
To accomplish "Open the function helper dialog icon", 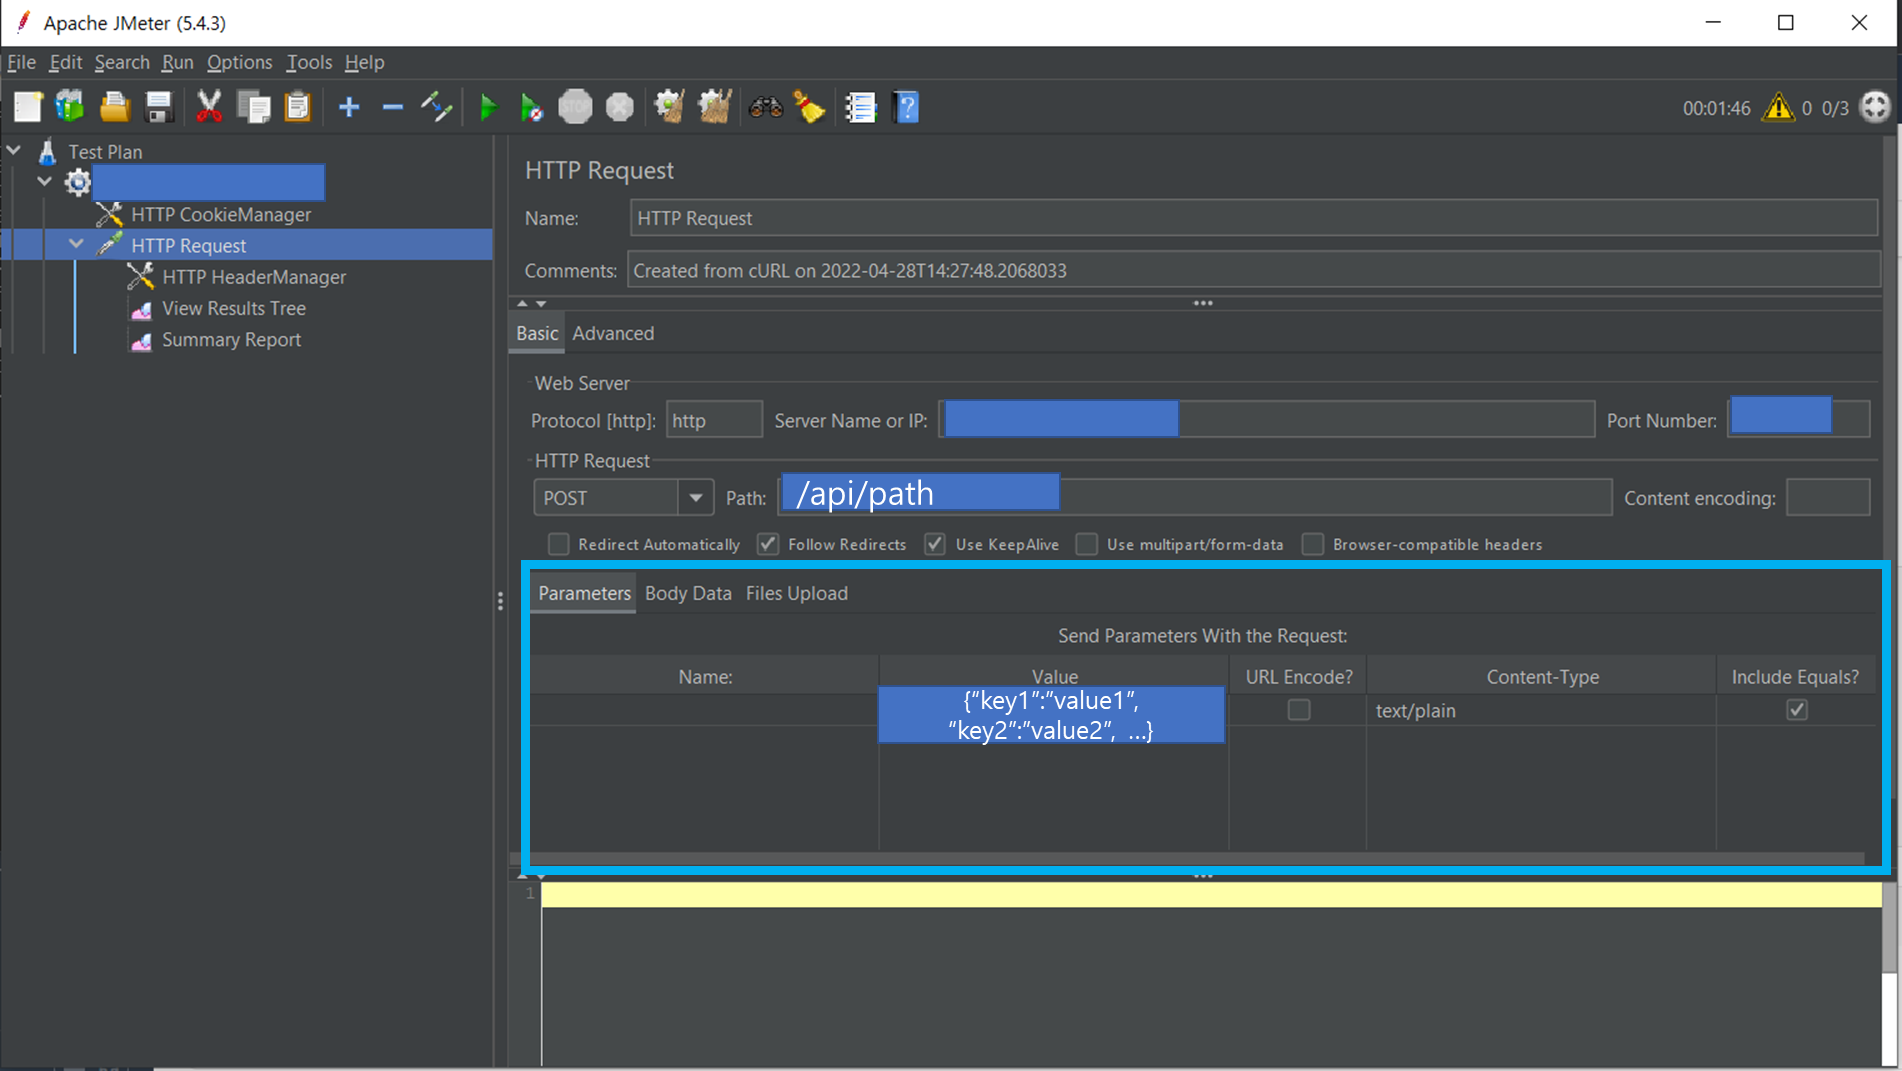I will tap(860, 107).
